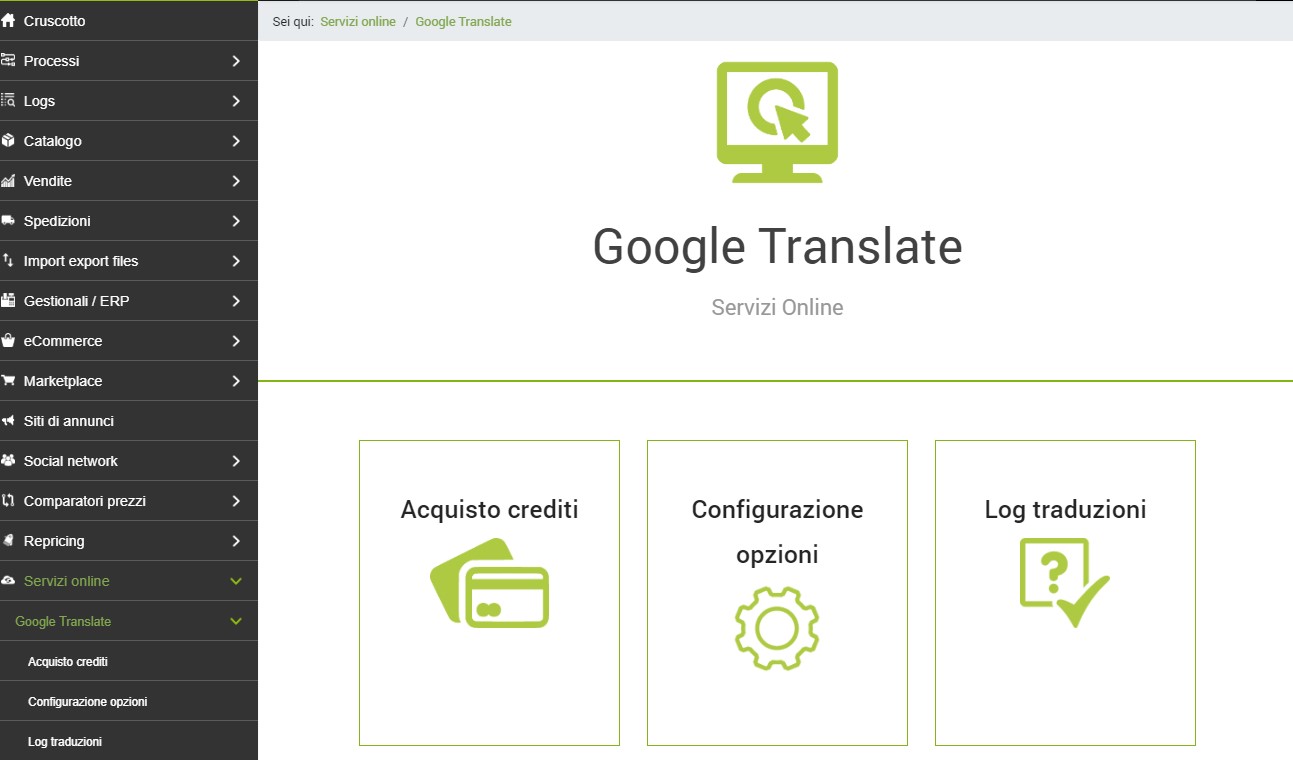Screen dimensions: 1293x760
Task: Select Log traduzioni sidebar submenu item
Action: [x=65, y=742]
